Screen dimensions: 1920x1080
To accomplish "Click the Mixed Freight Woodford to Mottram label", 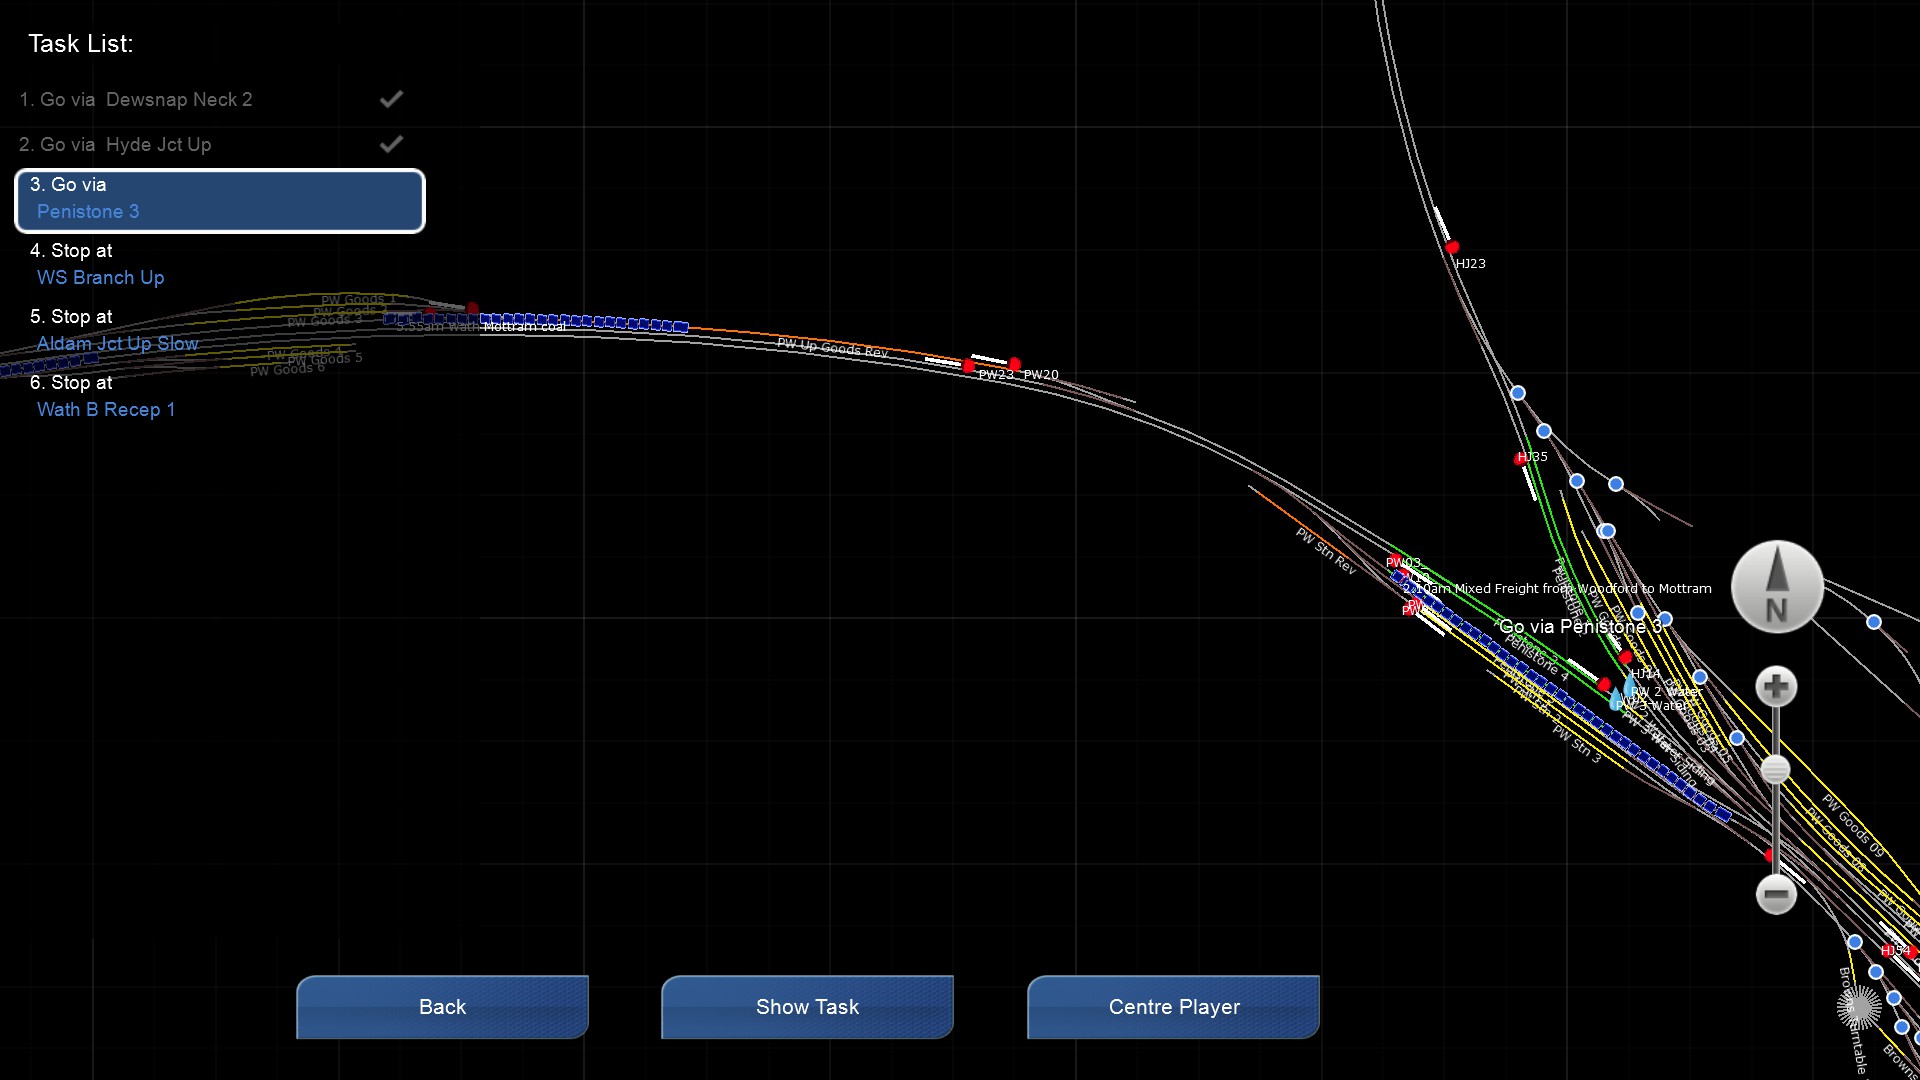I will [1557, 589].
